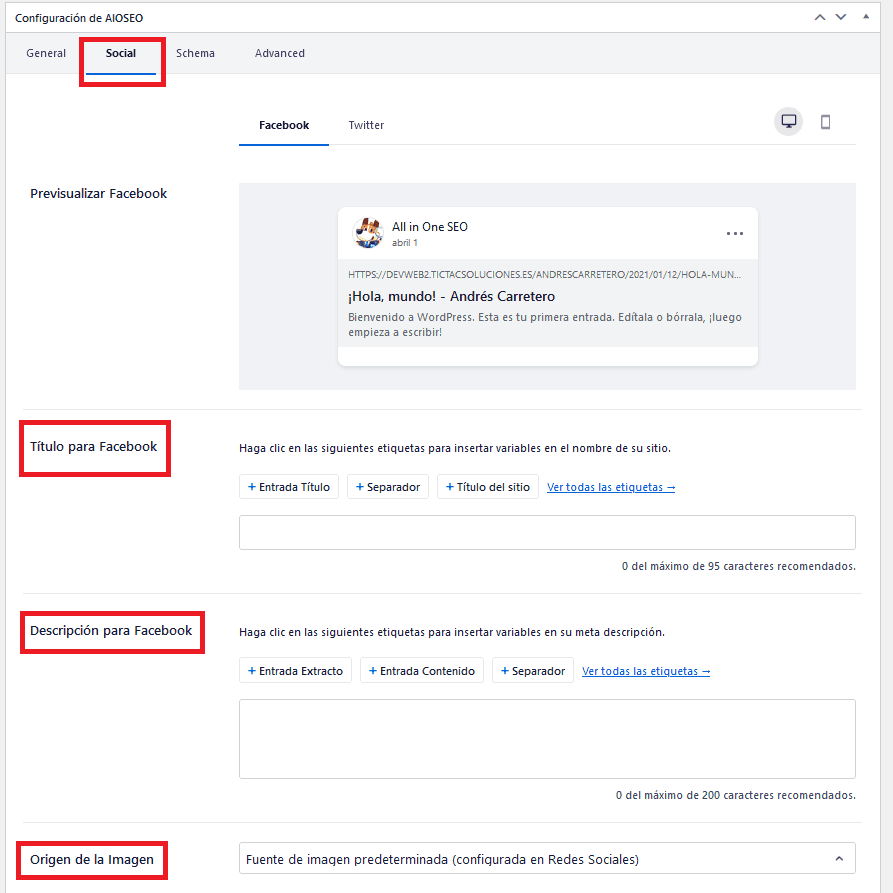Click the All in One SEO page name
893x893 pixels.
pyautogui.click(x=429, y=227)
